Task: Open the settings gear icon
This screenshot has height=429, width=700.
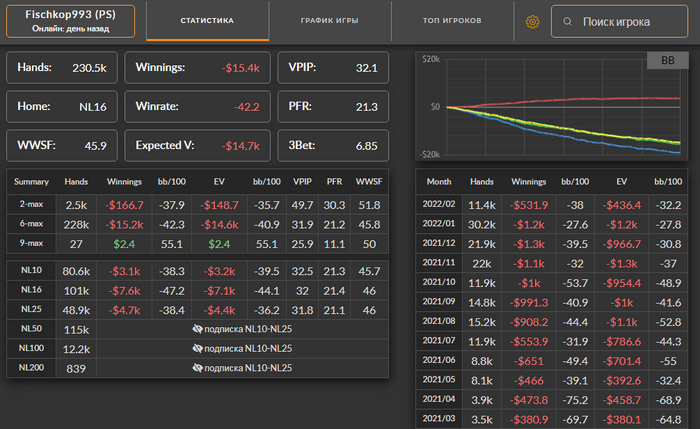Action: (x=532, y=21)
